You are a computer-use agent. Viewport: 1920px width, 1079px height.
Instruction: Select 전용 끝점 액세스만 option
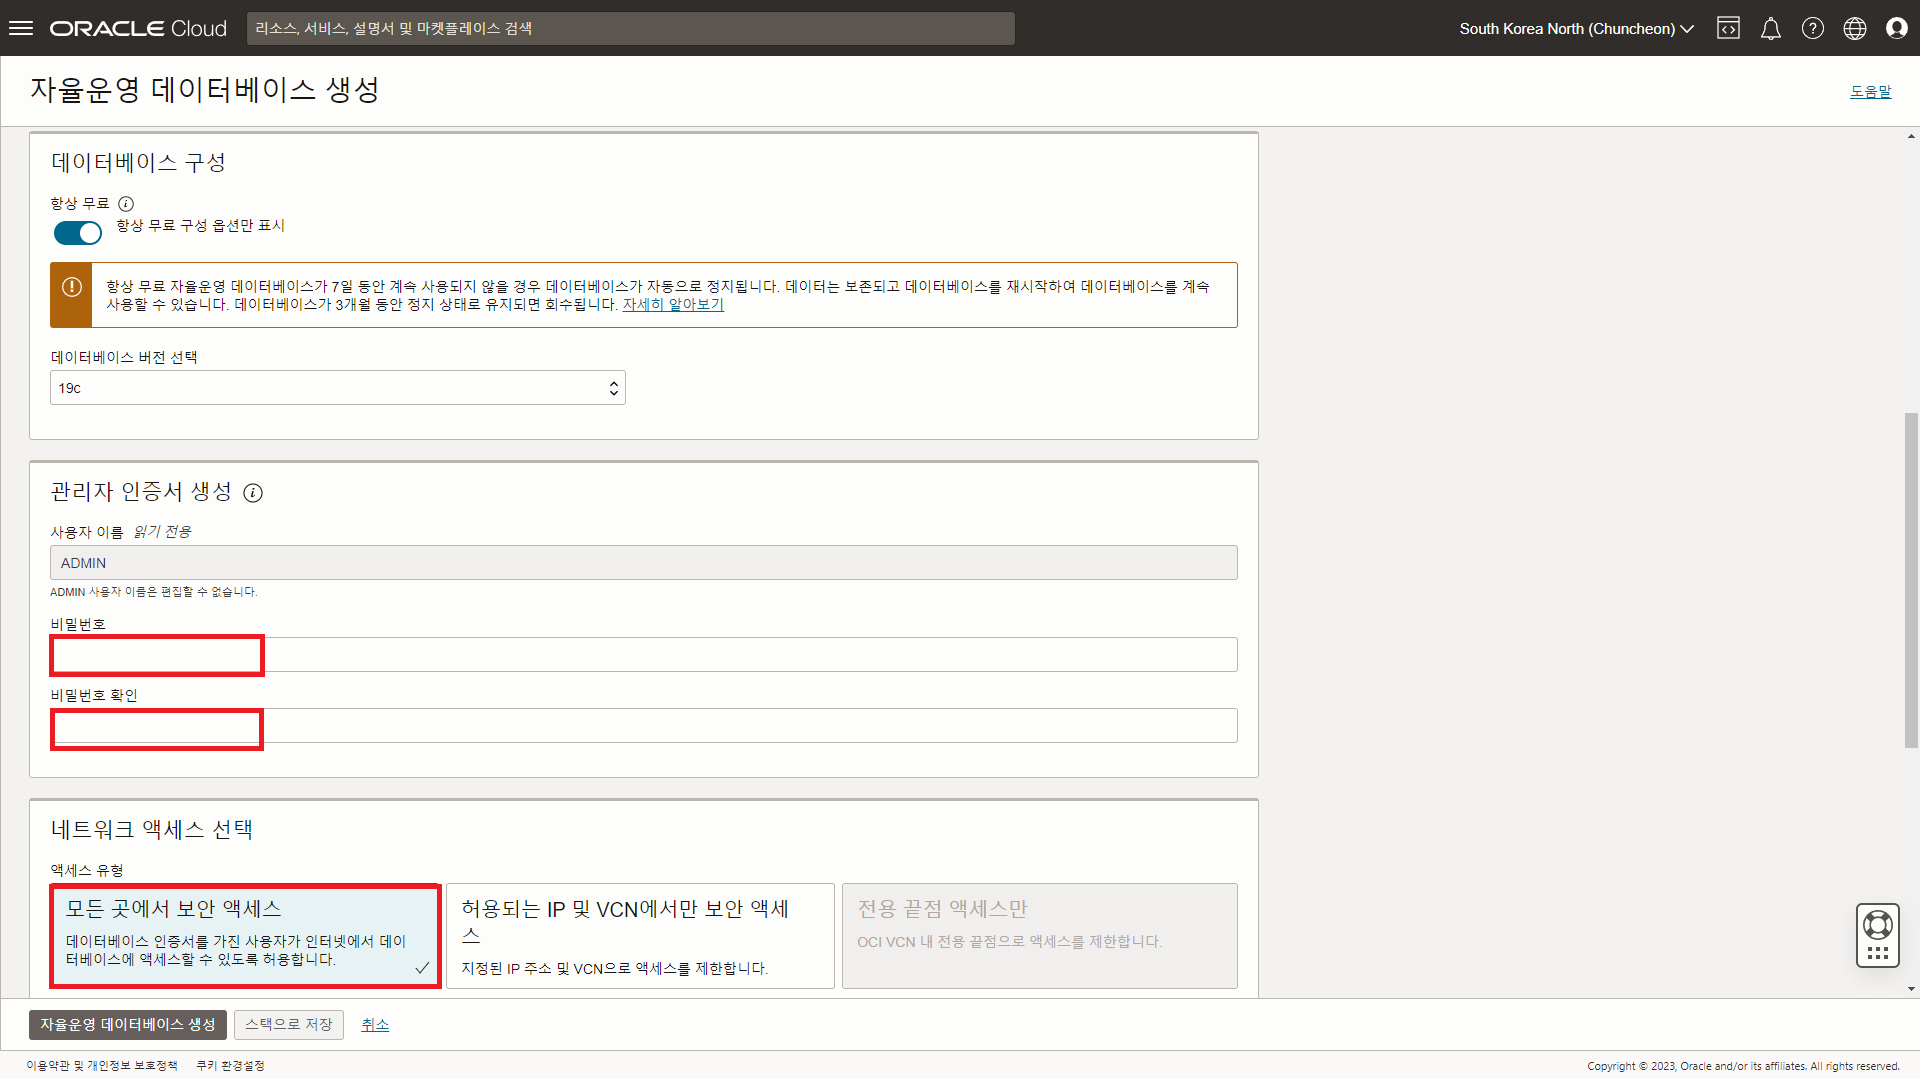coord(1039,936)
